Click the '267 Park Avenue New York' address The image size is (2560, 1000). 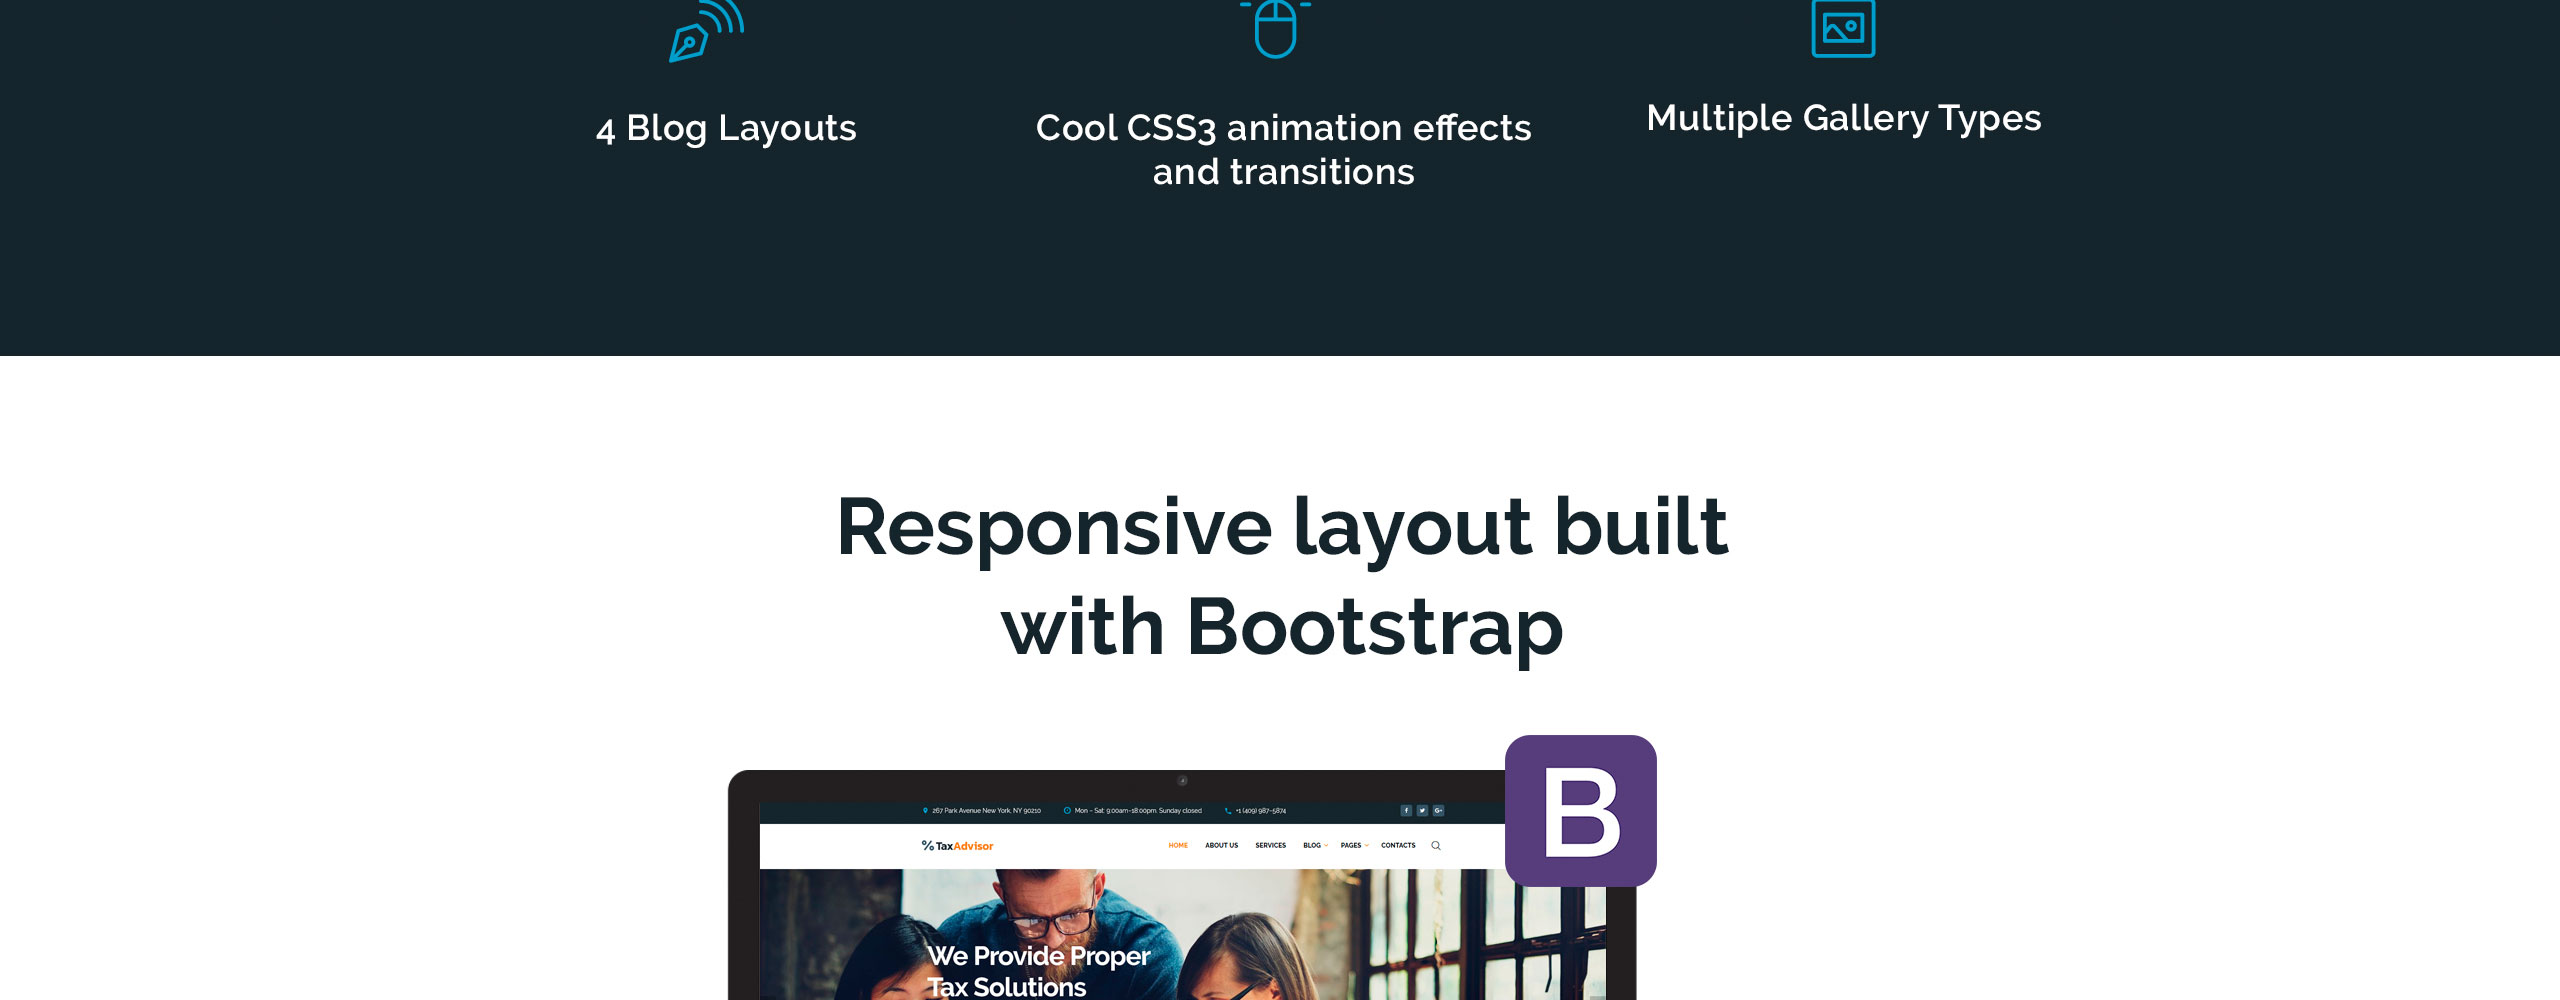pos(986,811)
